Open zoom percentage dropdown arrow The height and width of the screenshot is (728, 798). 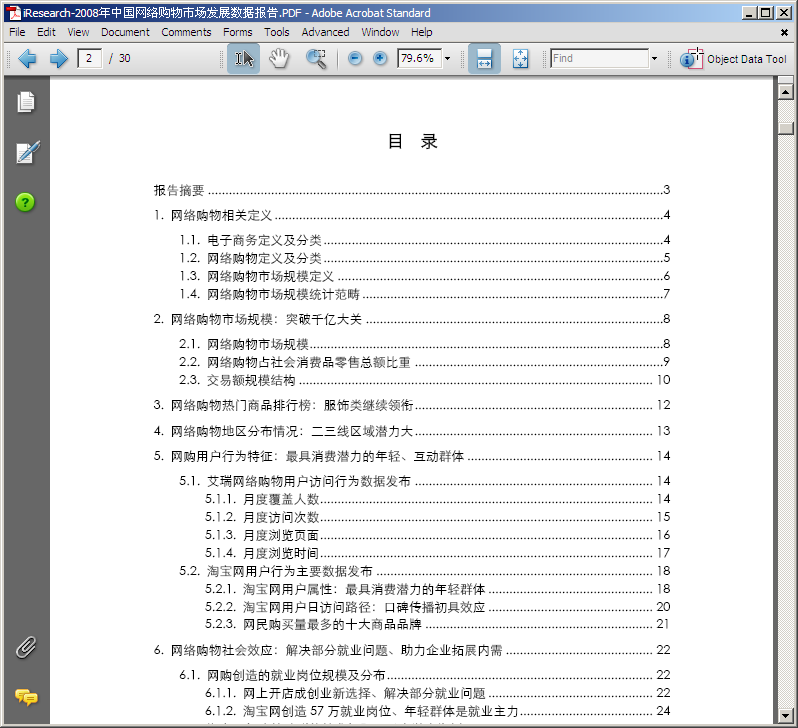447,59
